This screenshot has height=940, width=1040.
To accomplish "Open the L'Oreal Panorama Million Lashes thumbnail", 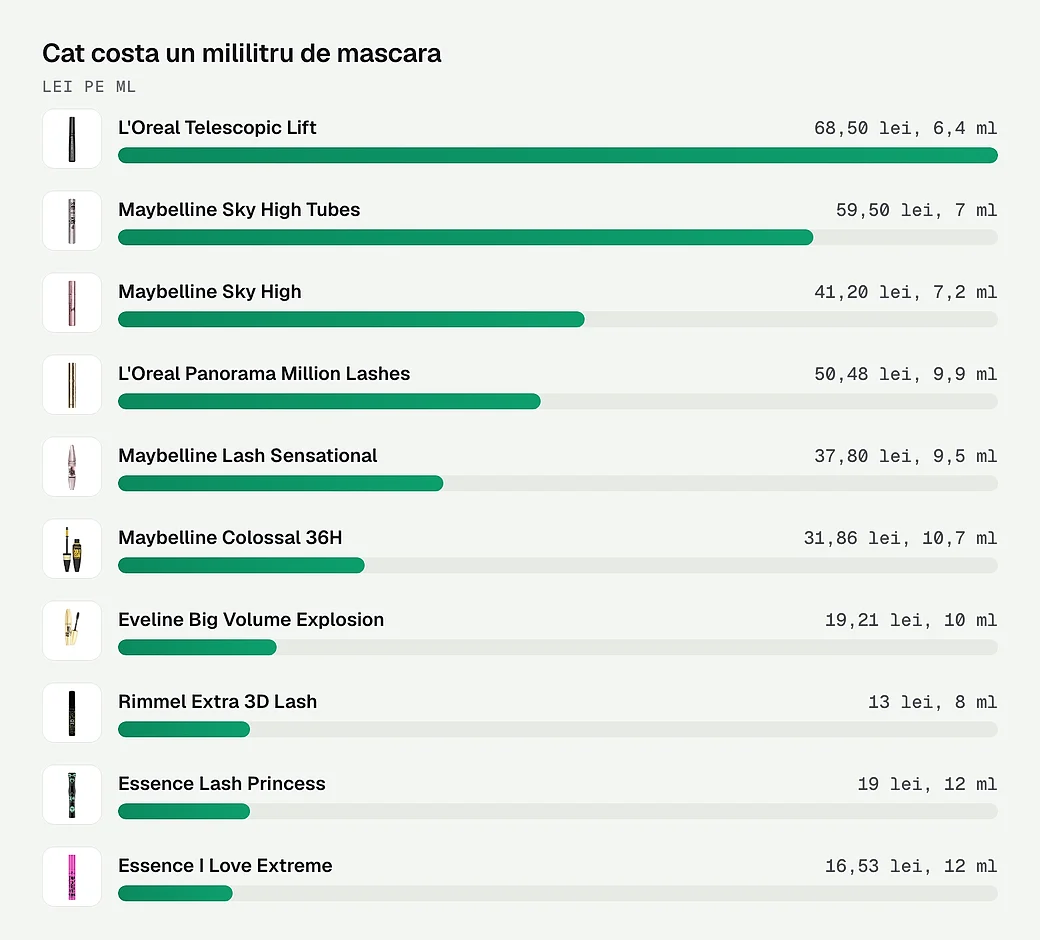I will click(x=72, y=385).
